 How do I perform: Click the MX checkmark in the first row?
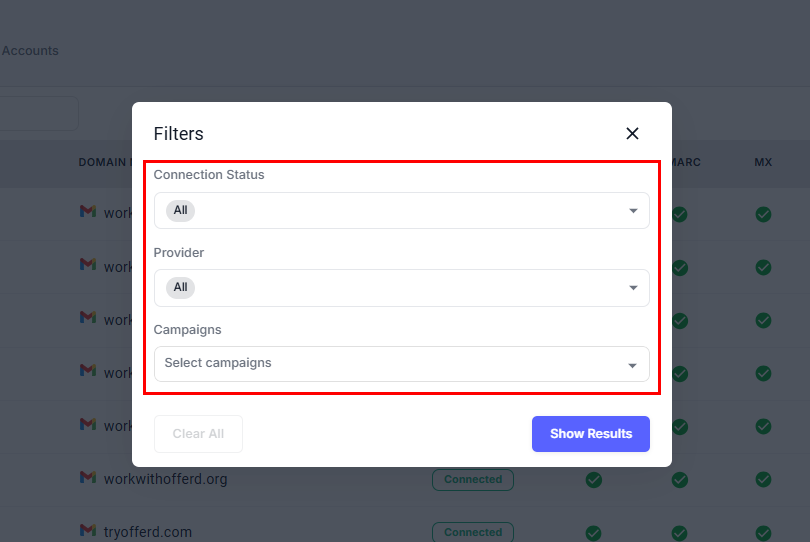click(763, 214)
